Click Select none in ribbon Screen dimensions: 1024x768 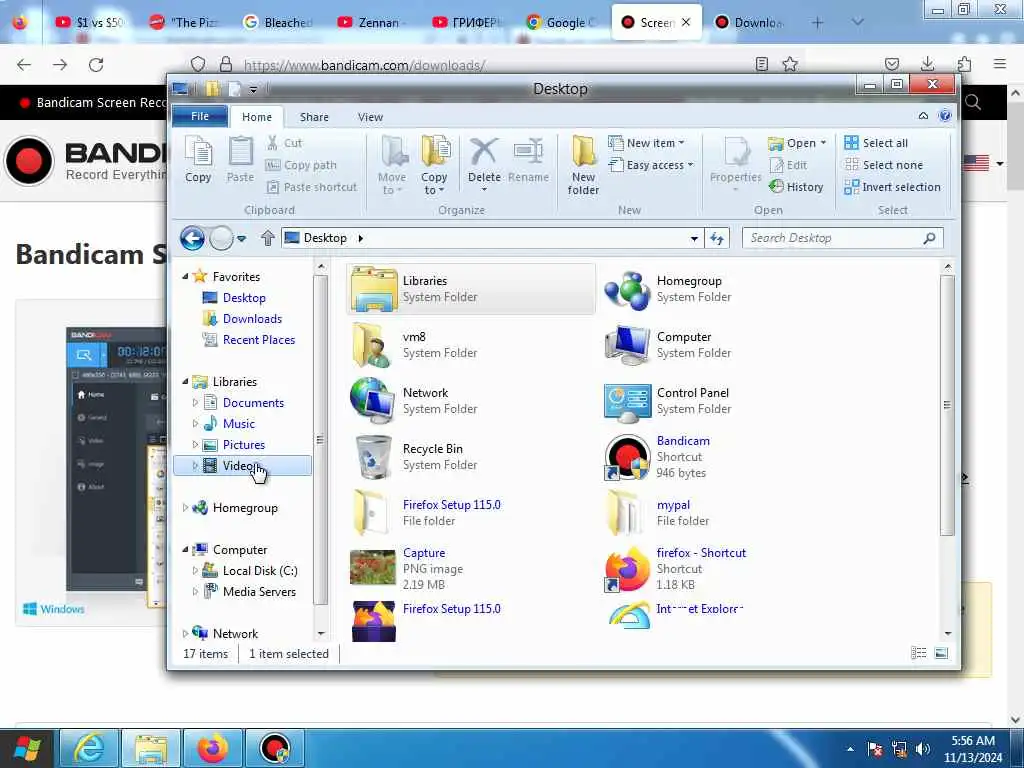click(x=884, y=165)
